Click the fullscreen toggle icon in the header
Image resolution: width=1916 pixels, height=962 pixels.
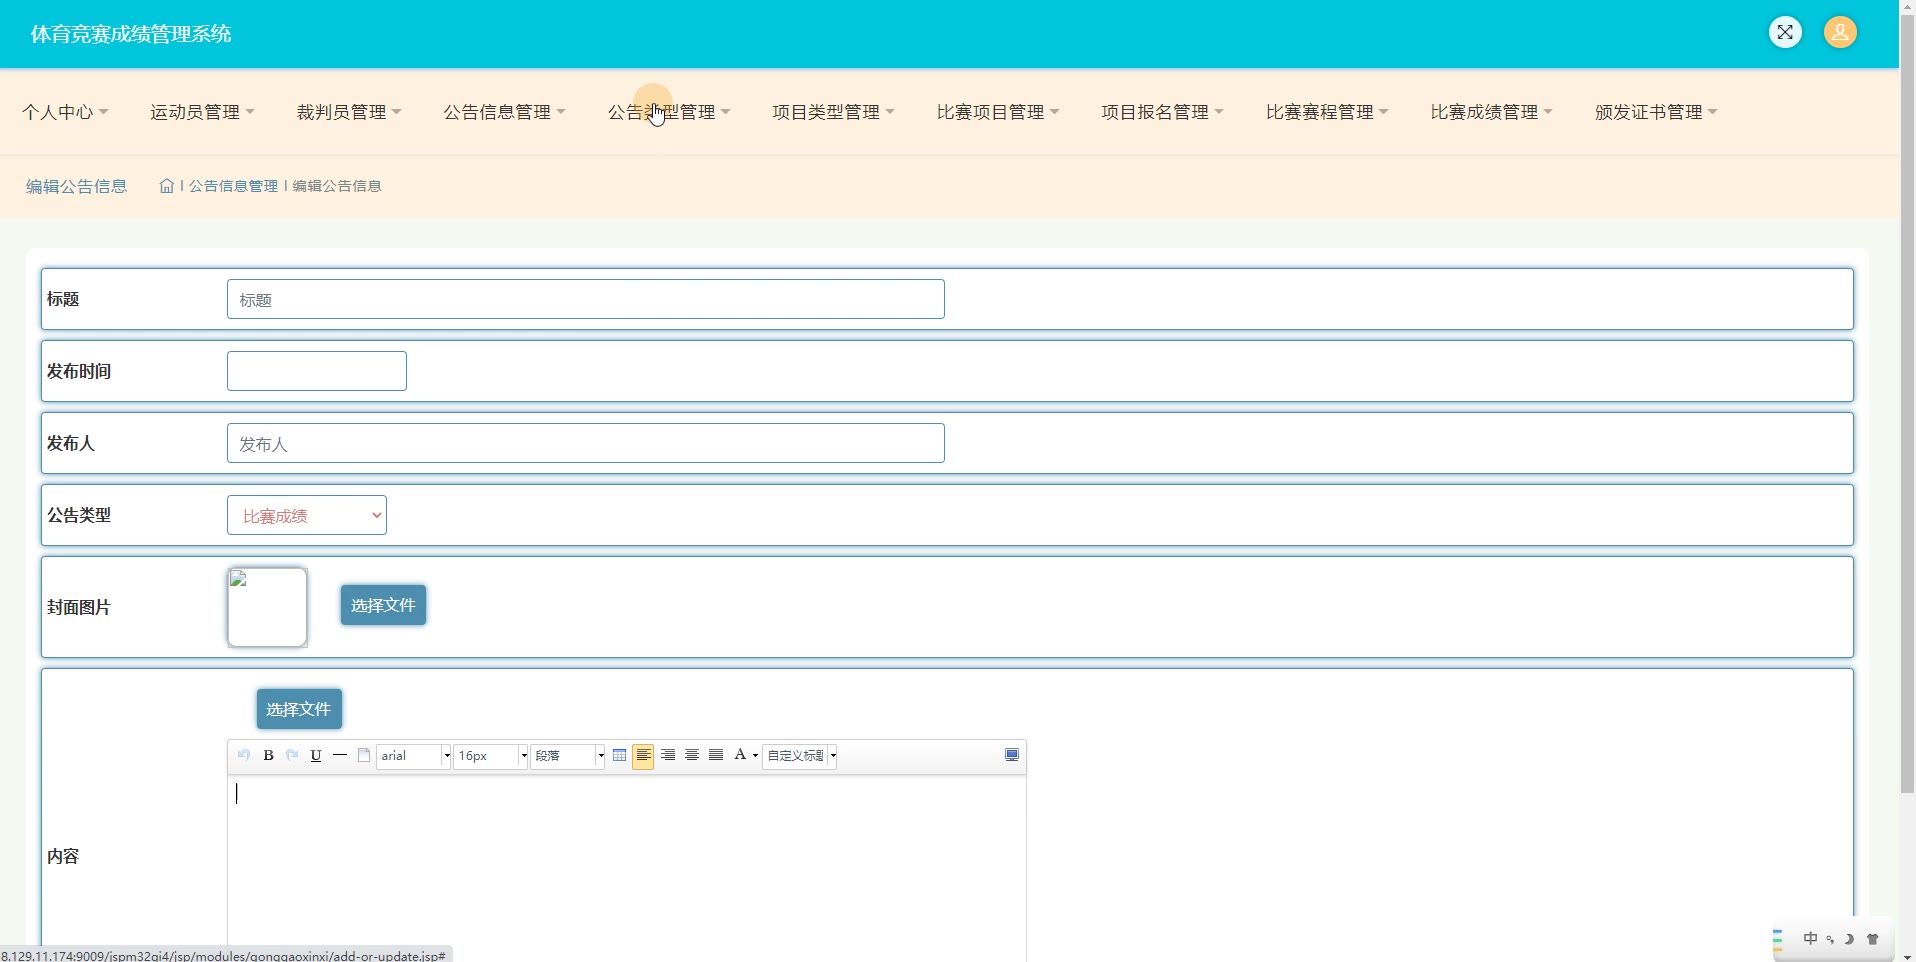click(x=1785, y=33)
